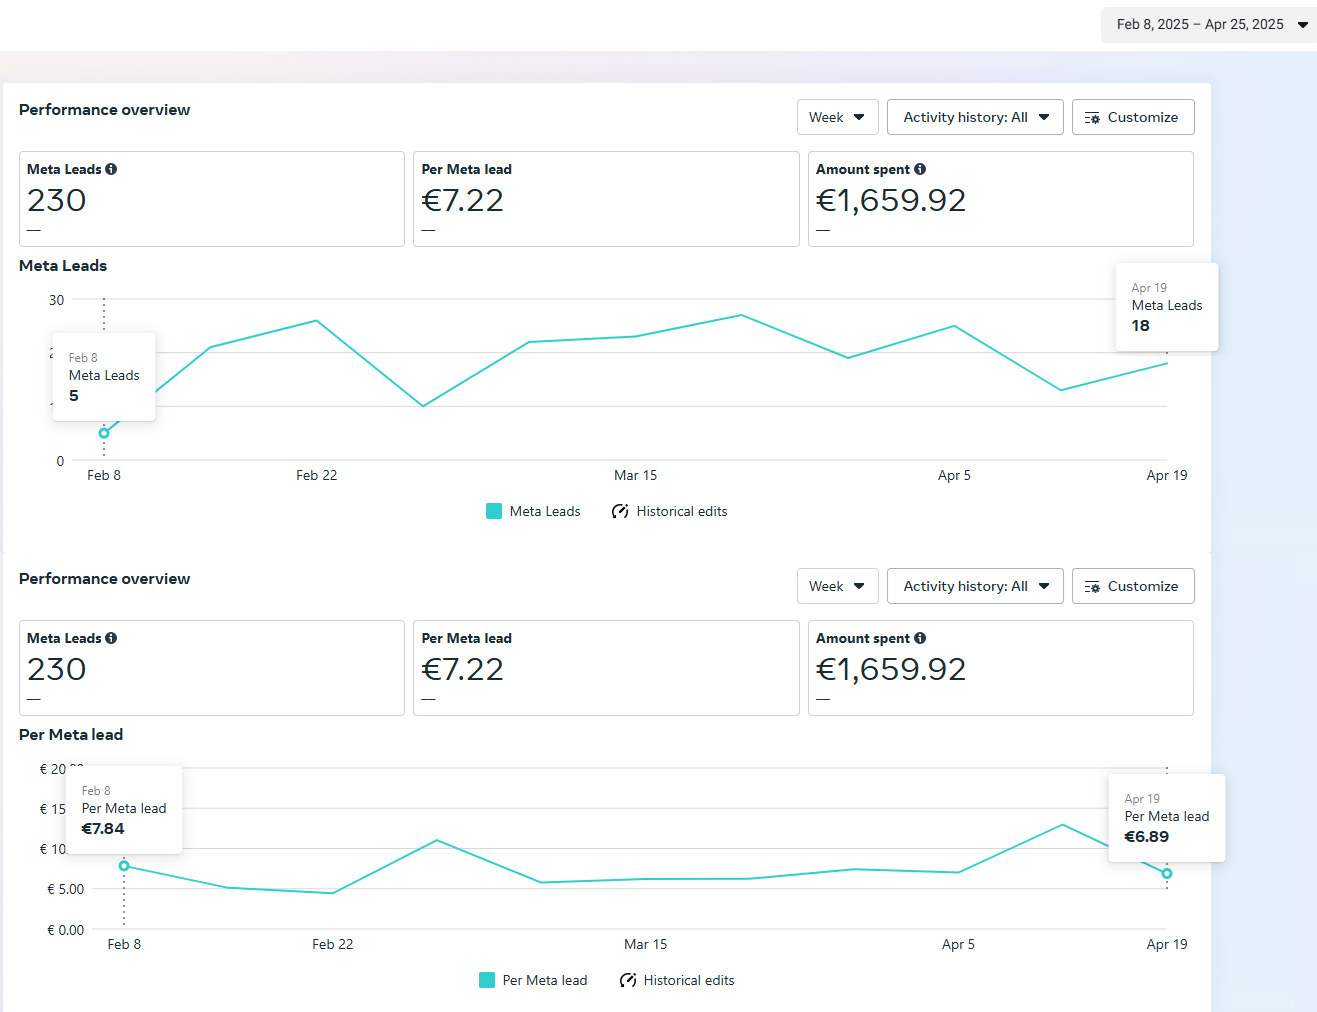The height and width of the screenshot is (1012, 1317).
Task: Click Meta Leads info icon in Per Meta lead chart section
Action: point(111,638)
